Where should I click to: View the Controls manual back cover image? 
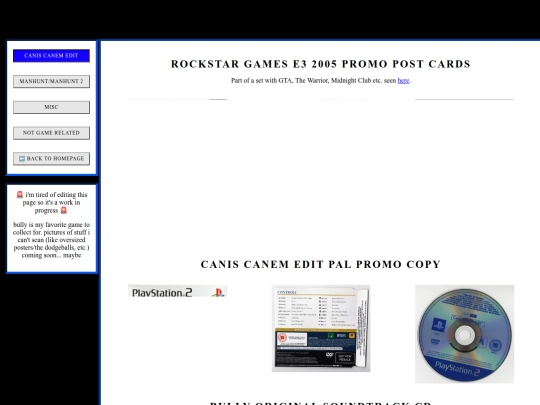(321, 328)
